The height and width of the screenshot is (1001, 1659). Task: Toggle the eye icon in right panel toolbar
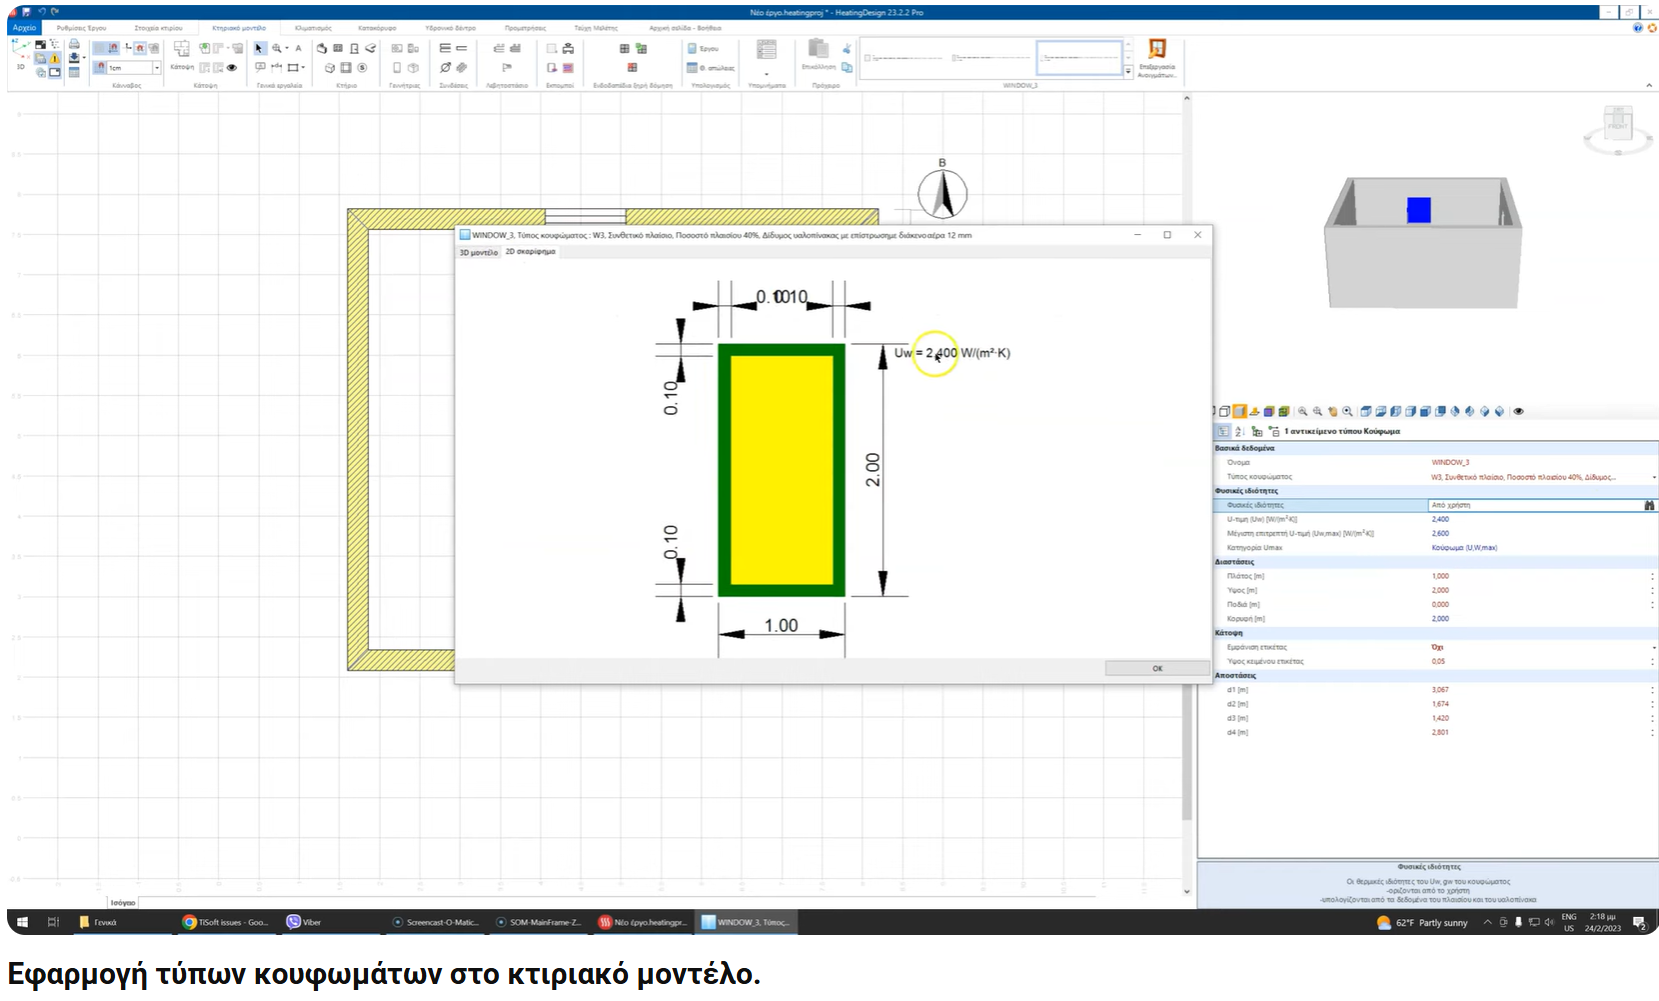pyautogui.click(x=1518, y=411)
